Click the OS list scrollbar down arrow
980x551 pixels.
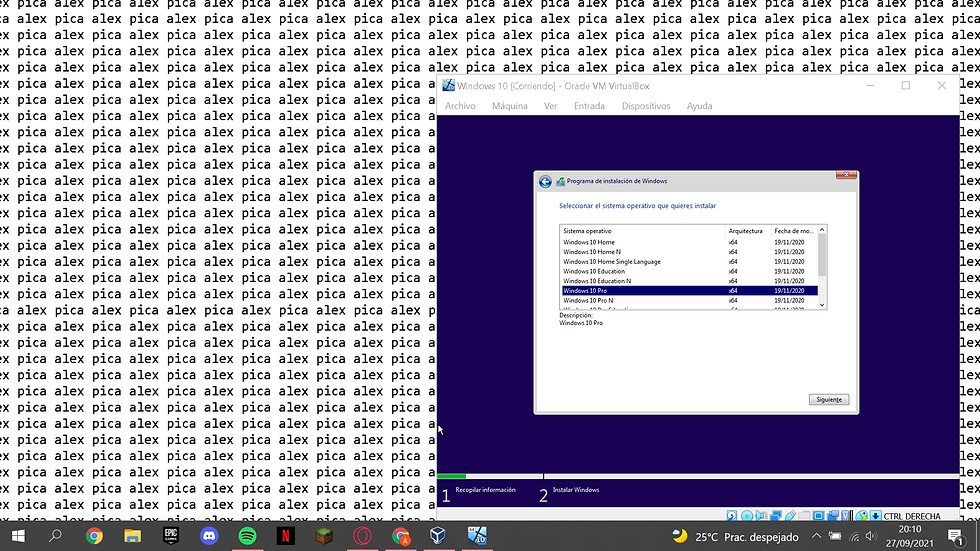pos(822,305)
